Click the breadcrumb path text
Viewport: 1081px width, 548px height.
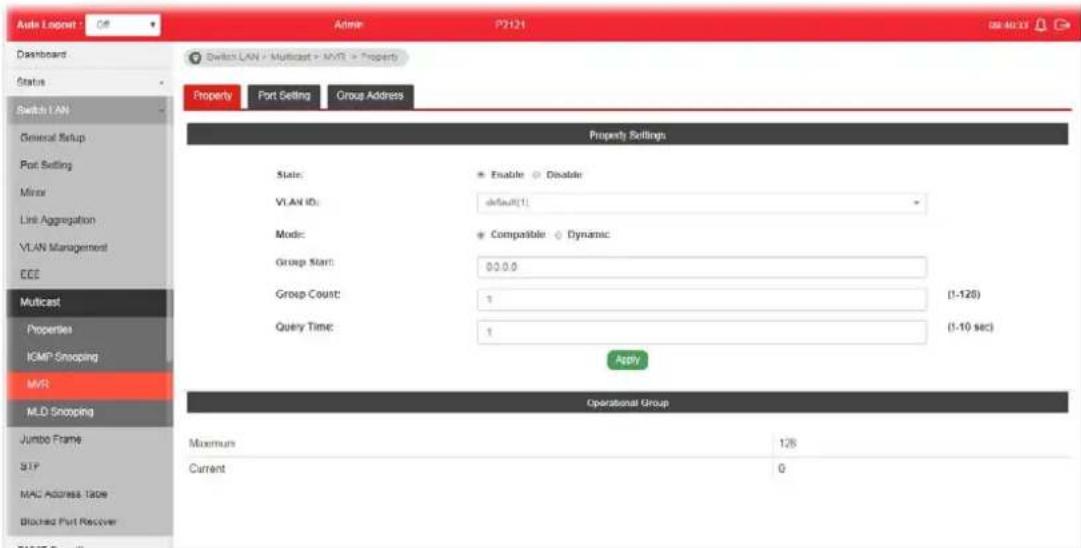click(303, 58)
